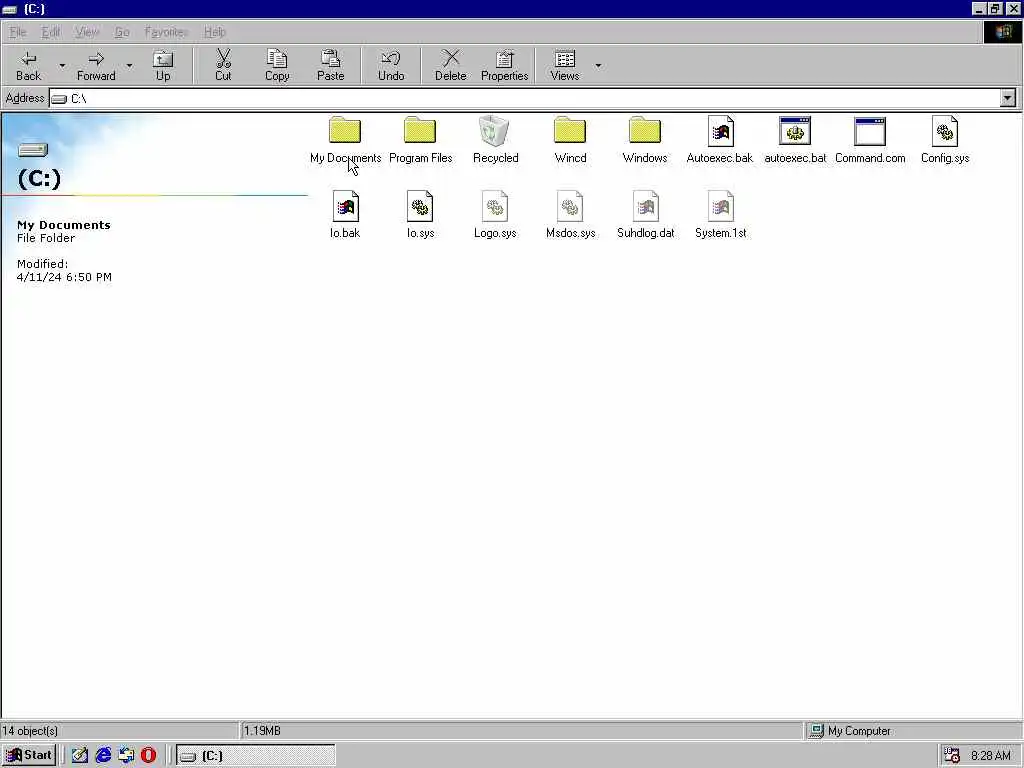Open the Views dropdown arrow
This screenshot has height=768, width=1024.
pyautogui.click(x=598, y=65)
